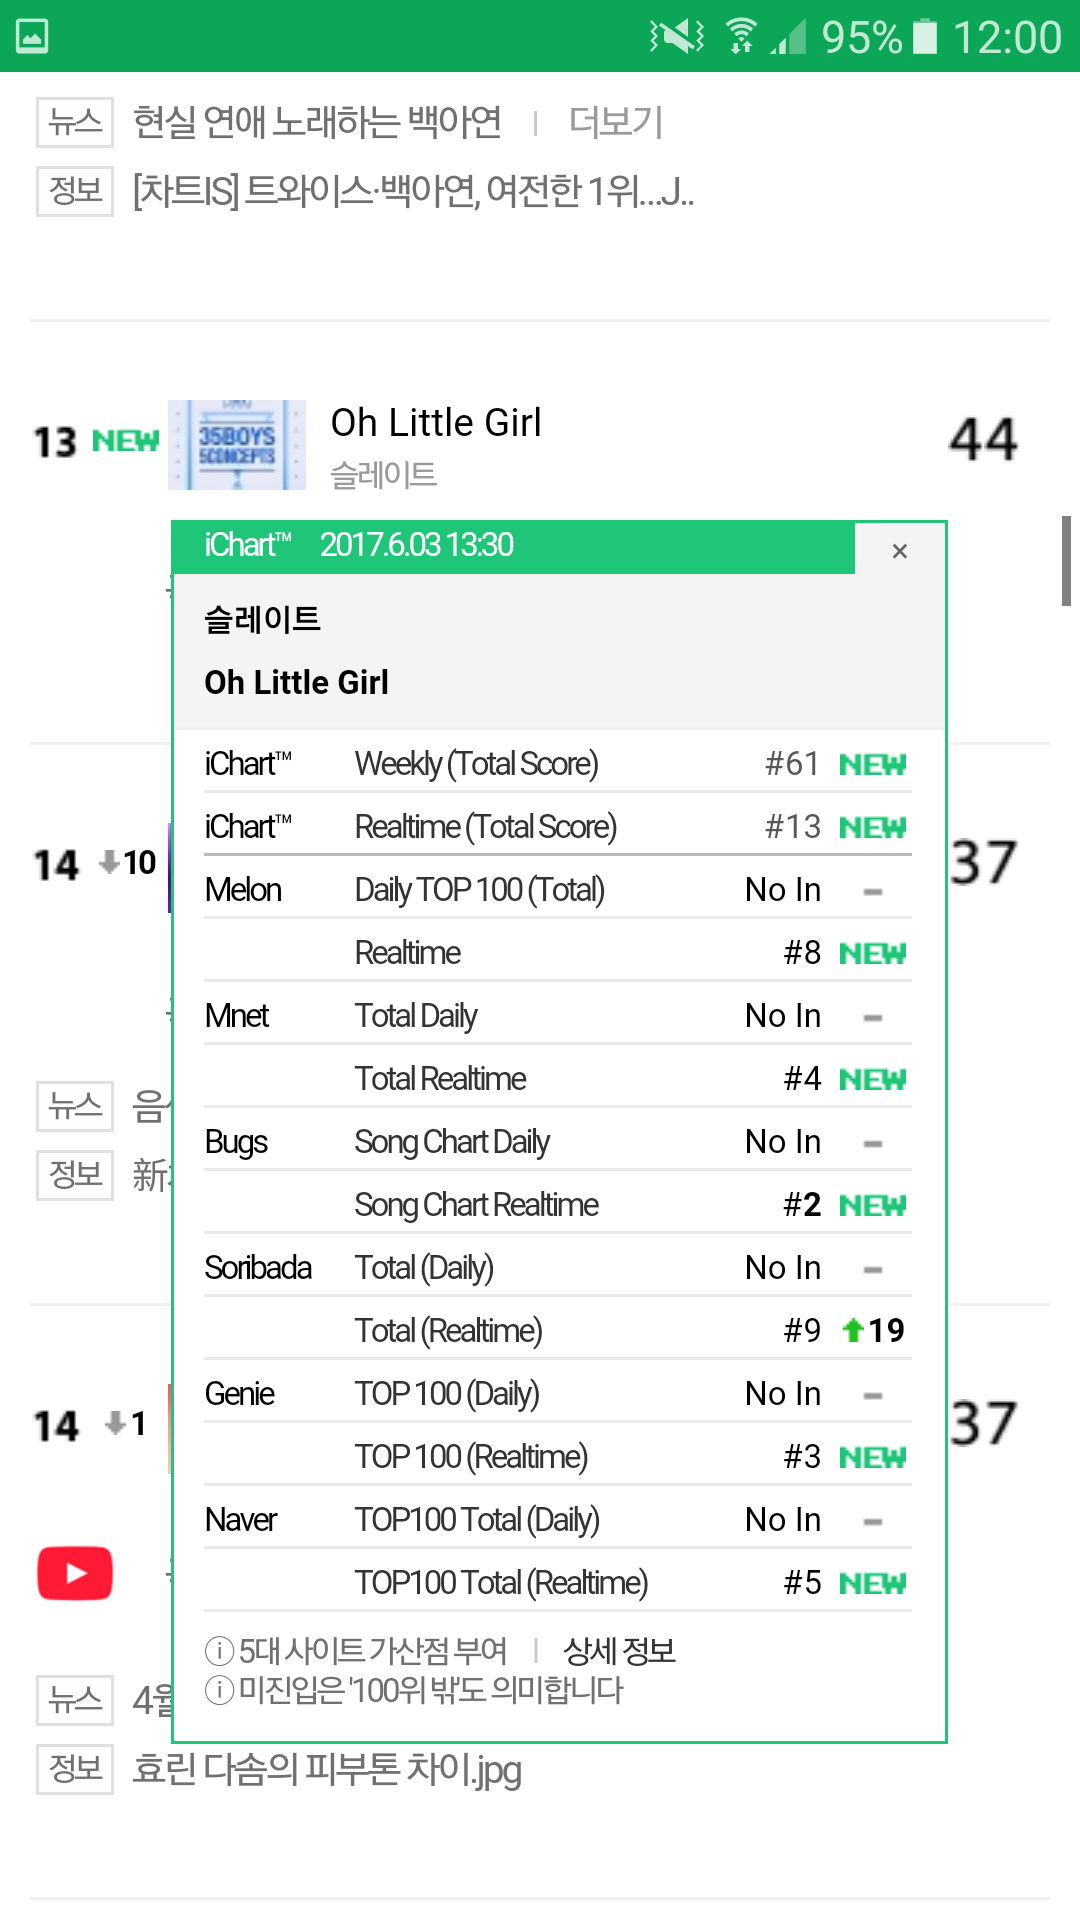
Task: Tap the info icon beside 5대 사이트 가산점 부여
Action: click(x=219, y=1650)
